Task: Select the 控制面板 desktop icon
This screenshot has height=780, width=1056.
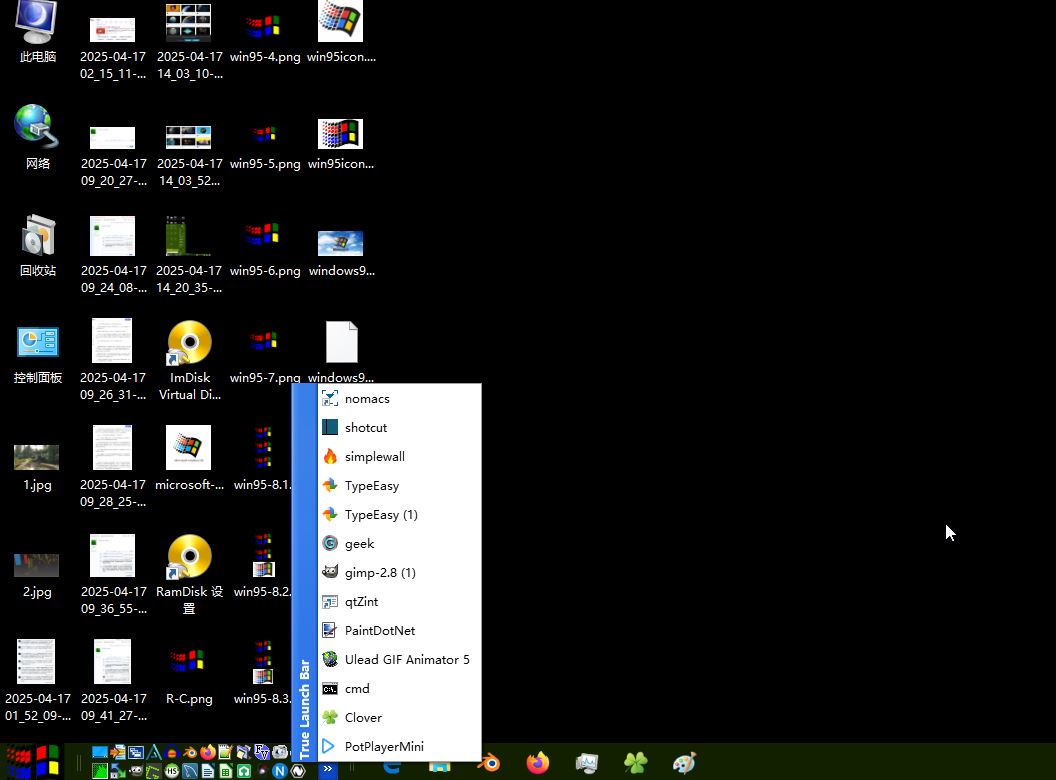Action: [x=38, y=352]
